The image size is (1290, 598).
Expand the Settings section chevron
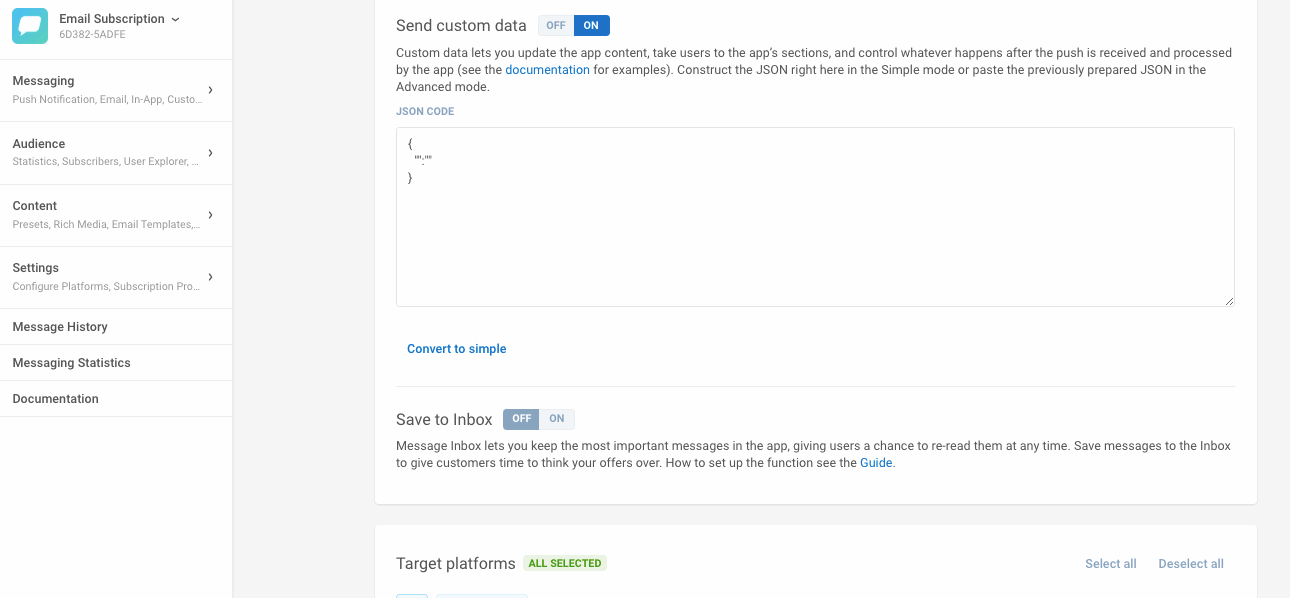210,277
